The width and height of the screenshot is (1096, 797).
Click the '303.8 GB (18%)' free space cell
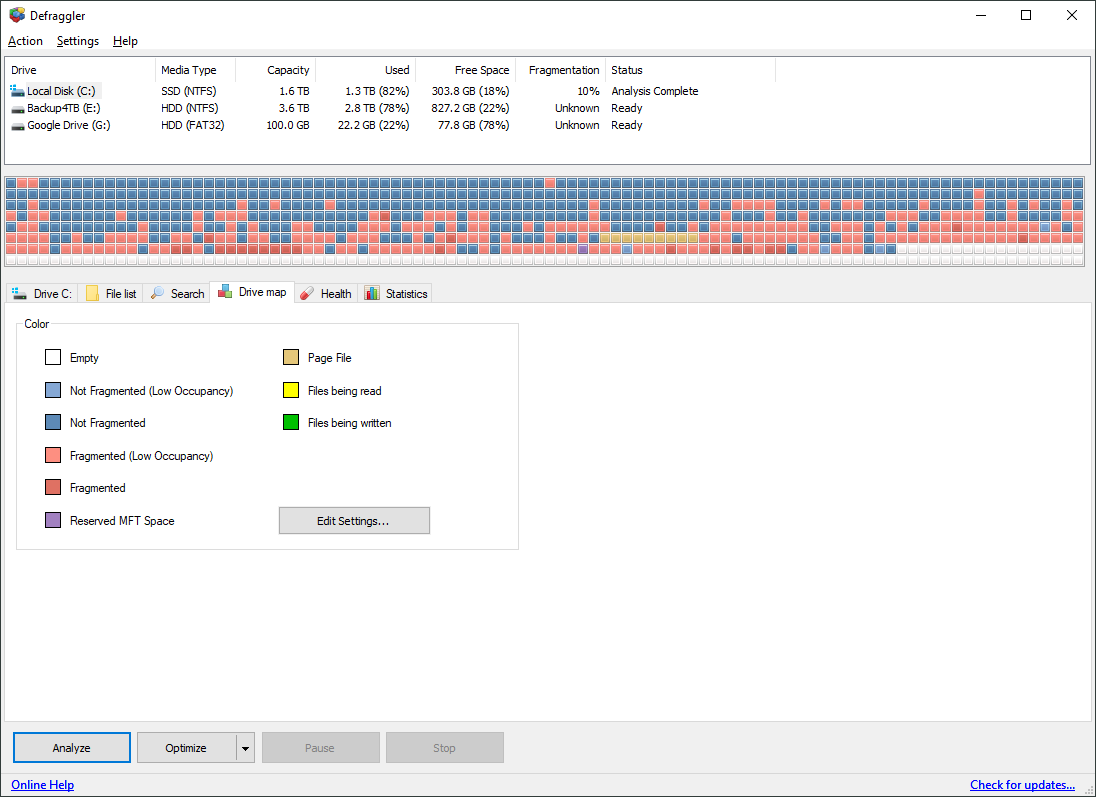pyautogui.click(x=470, y=91)
